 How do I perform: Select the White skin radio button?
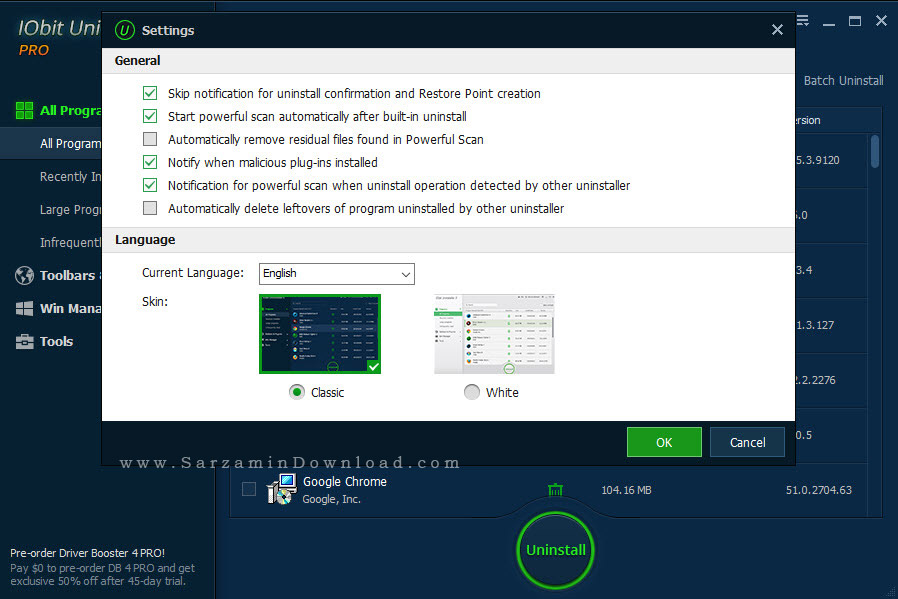(x=472, y=392)
